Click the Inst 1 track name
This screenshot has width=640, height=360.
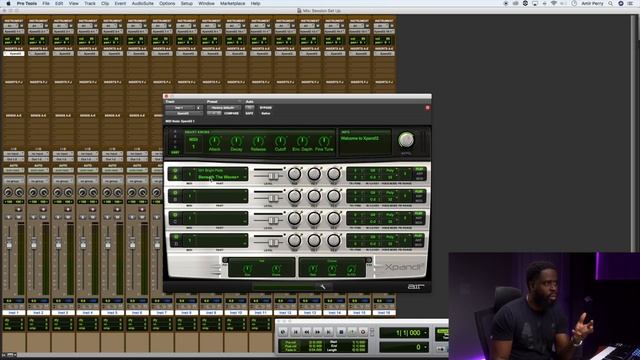point(13,312)
